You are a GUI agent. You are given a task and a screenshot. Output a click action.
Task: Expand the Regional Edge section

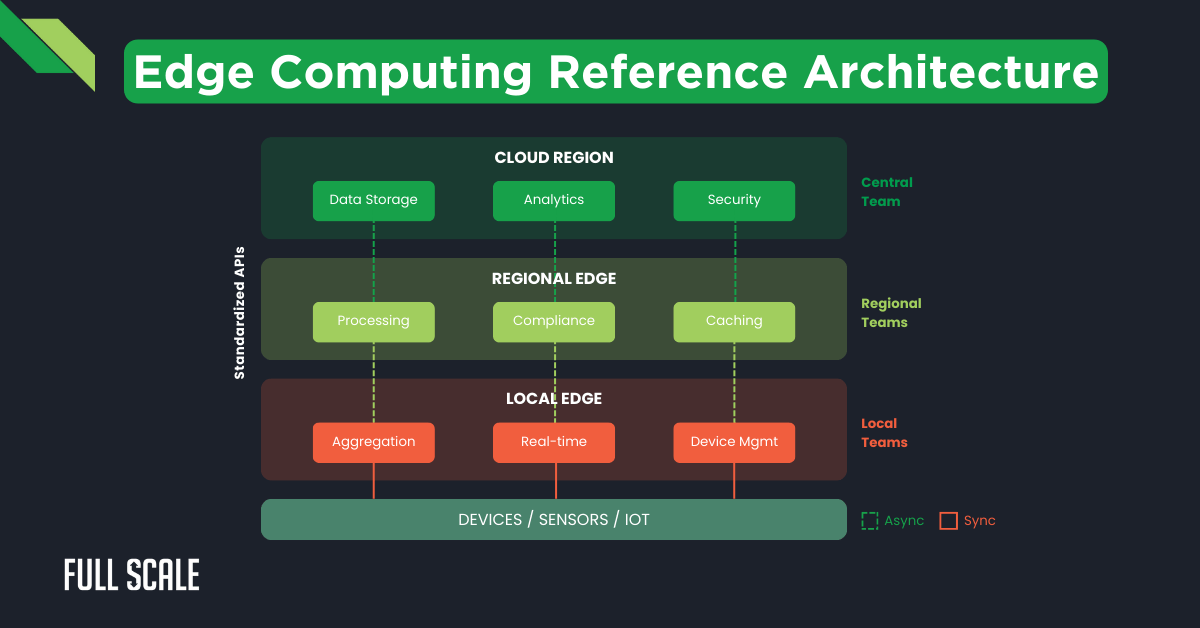[x=554, y=278]
